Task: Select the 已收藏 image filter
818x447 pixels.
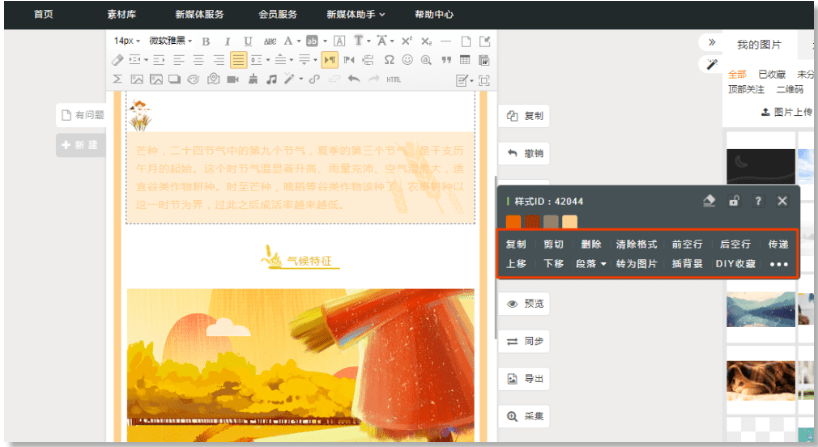Action: tap(772, 75)
